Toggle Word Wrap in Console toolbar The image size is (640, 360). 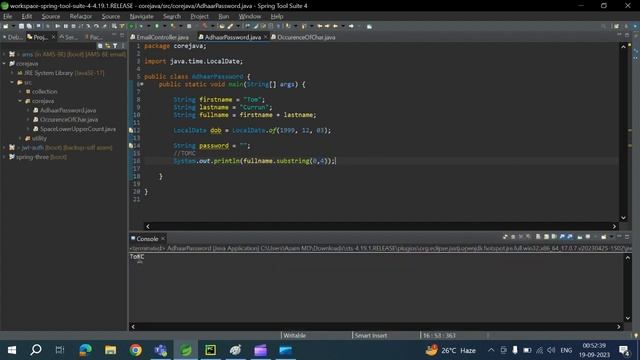(554, 237)
